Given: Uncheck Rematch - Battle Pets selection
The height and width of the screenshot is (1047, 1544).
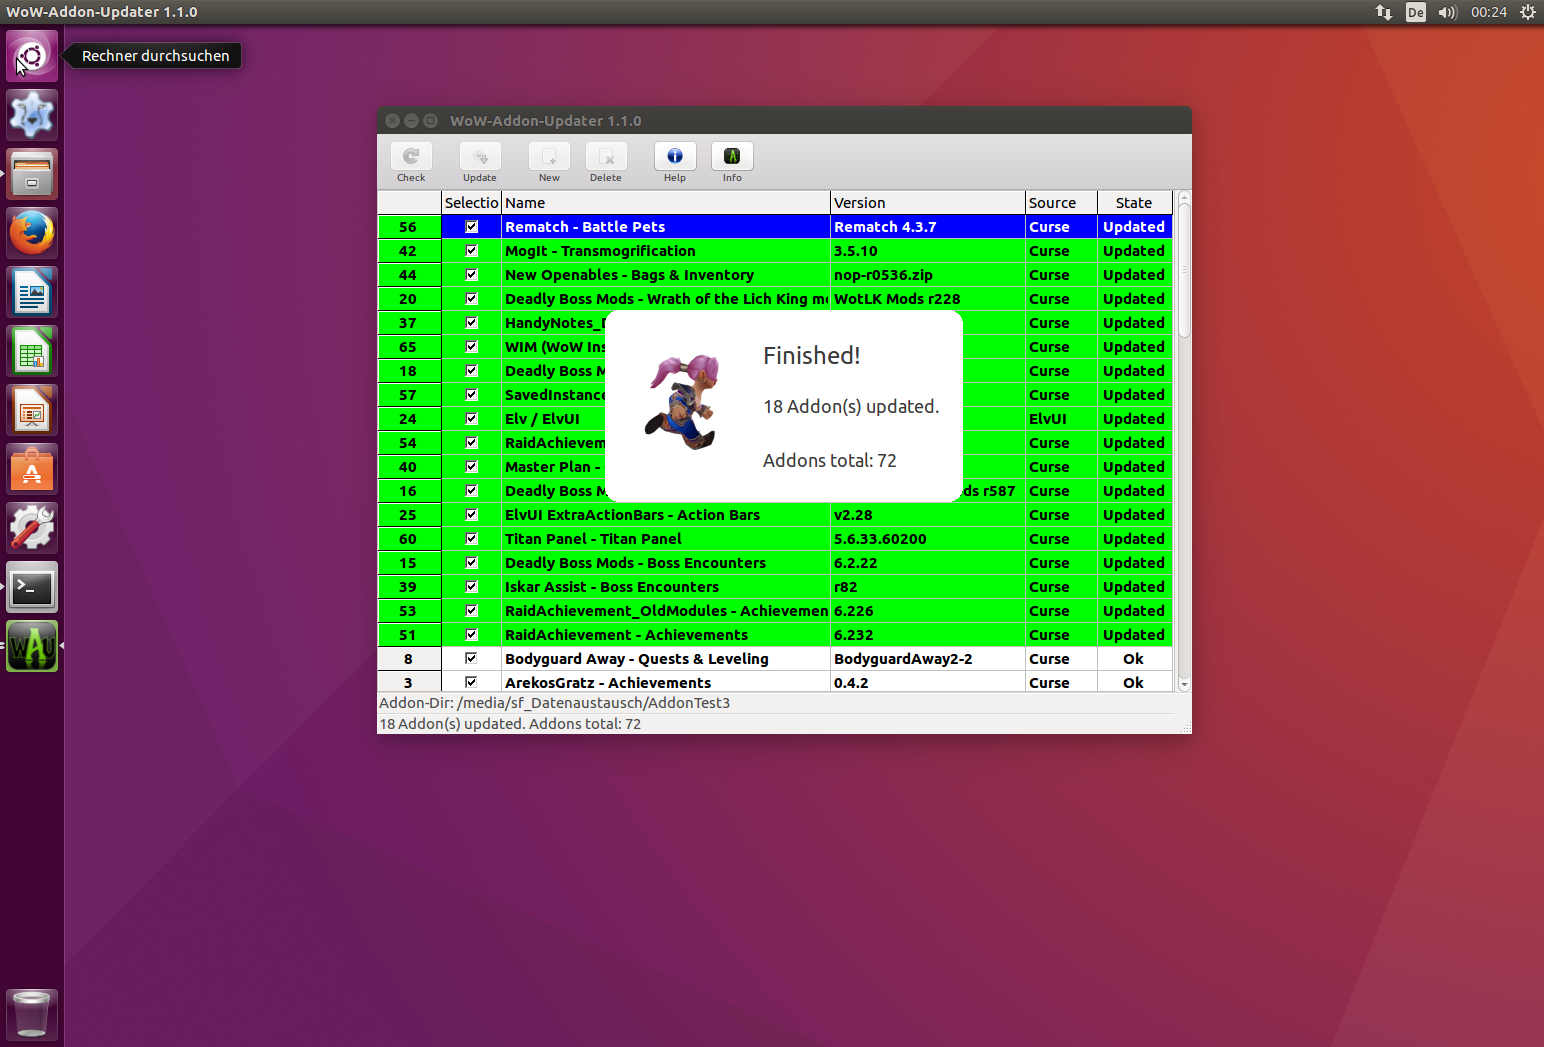Looking at the screenshot, I should (x=472, y=227).
